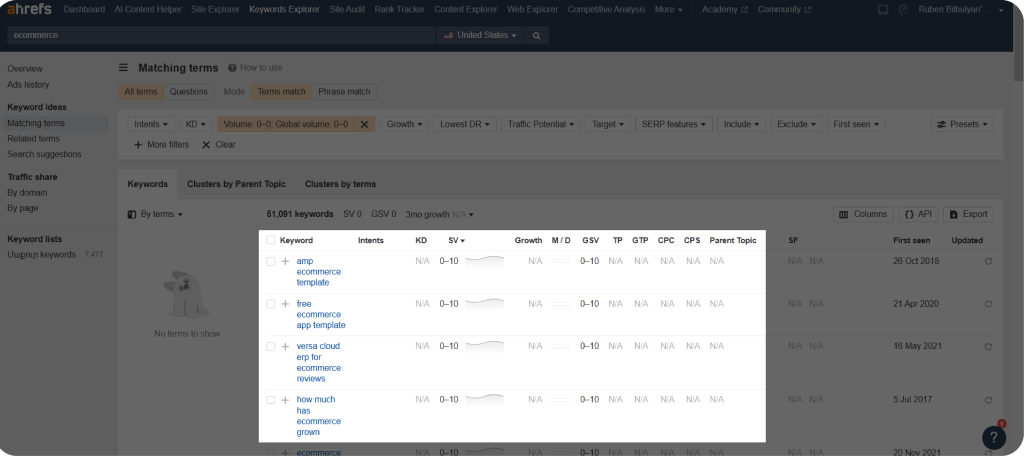Open the SERP features filter dropdown
This screenshot has height=456, width=1024.
(673, 125)
